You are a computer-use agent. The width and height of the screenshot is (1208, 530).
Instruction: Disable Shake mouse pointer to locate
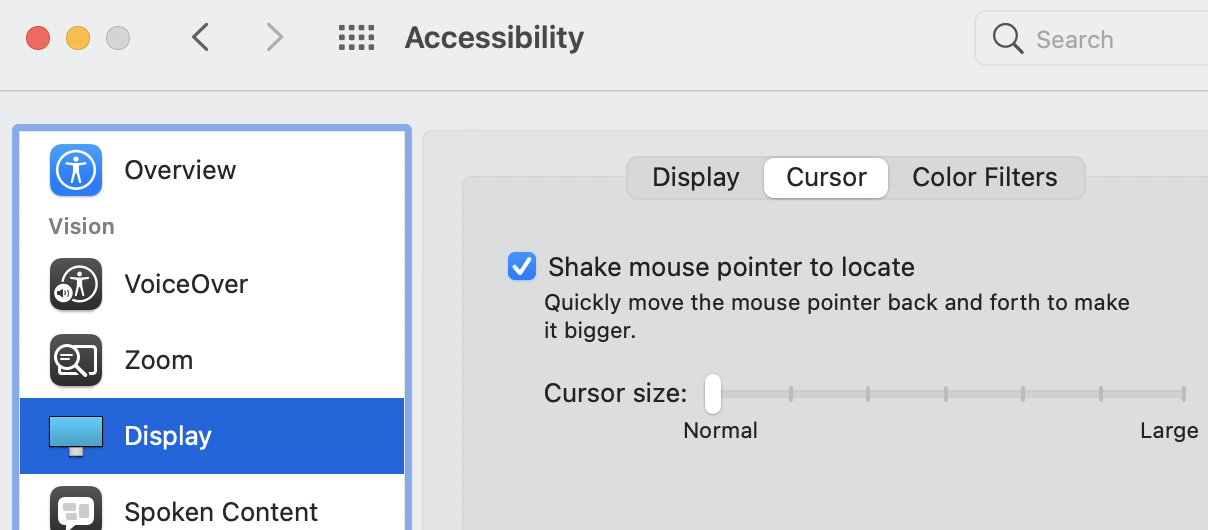522,267
